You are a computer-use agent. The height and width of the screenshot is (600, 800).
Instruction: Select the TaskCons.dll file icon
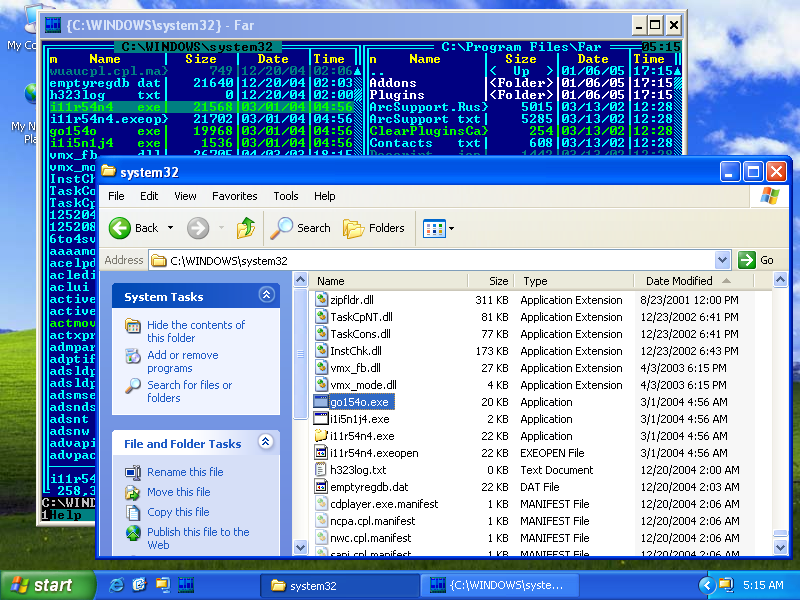pos(321,334)
